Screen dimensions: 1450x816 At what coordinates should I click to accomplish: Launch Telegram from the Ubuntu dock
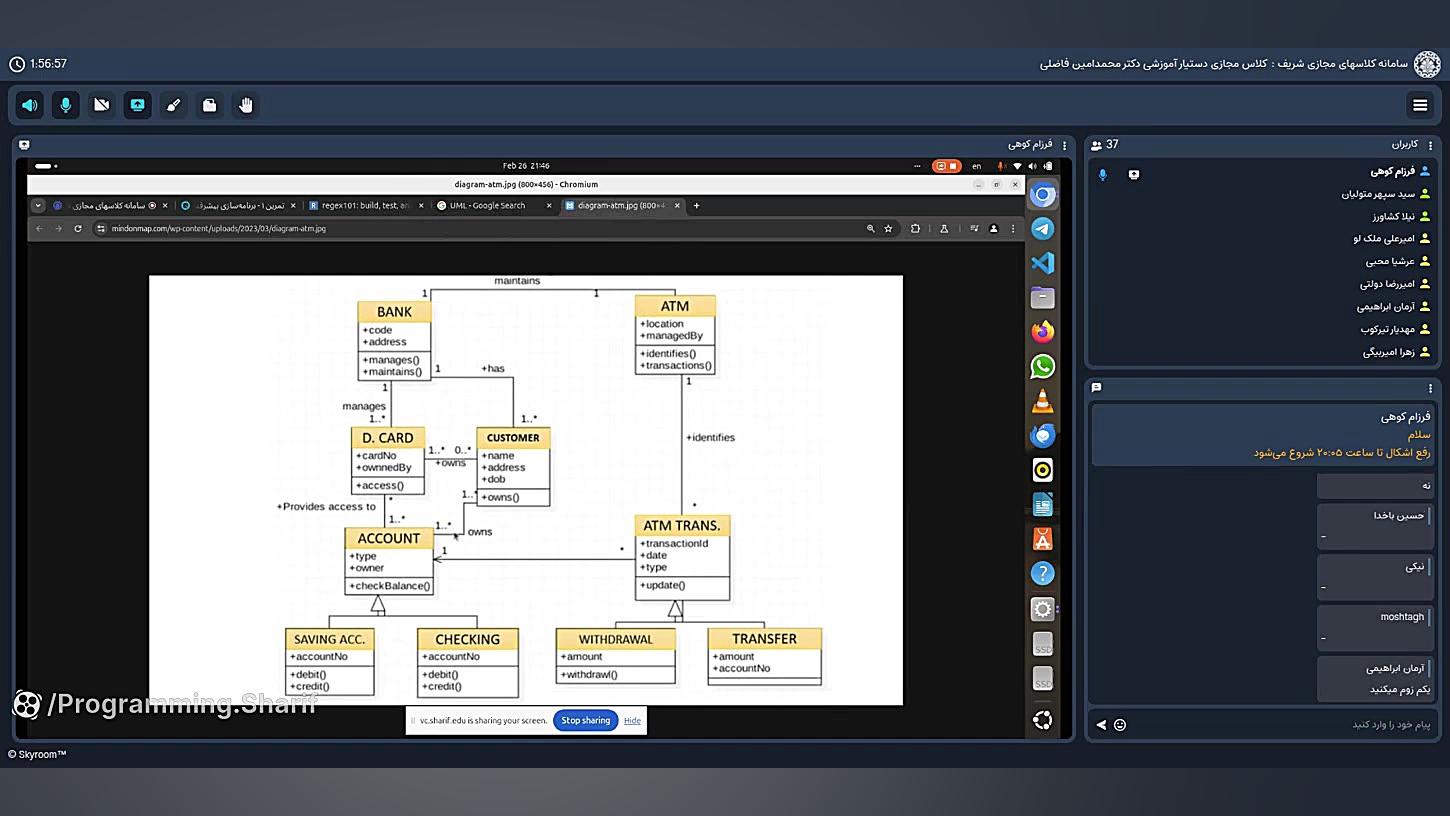(x=1042, y=229)
